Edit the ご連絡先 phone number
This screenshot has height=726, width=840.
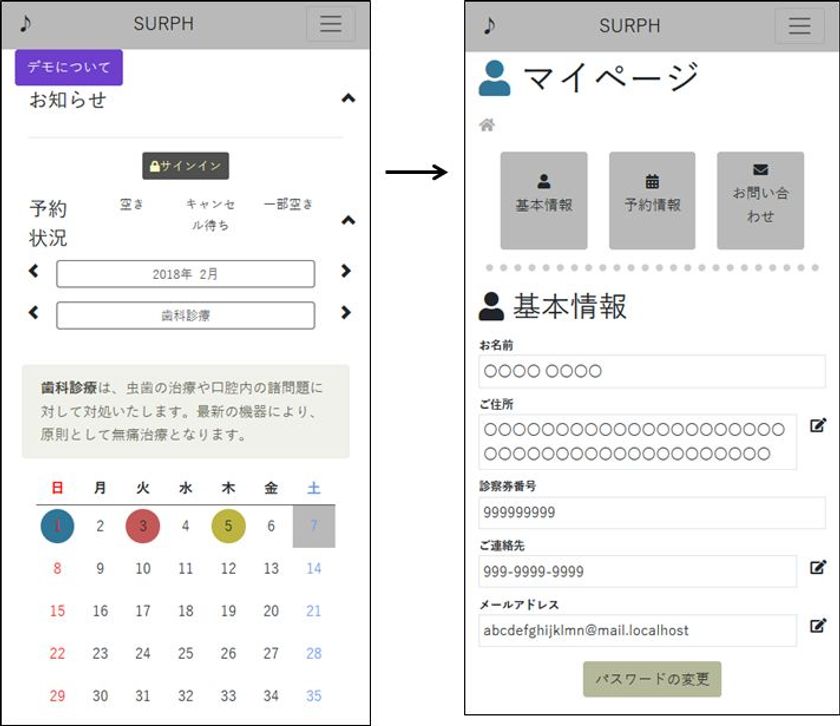tap(818, 567)
